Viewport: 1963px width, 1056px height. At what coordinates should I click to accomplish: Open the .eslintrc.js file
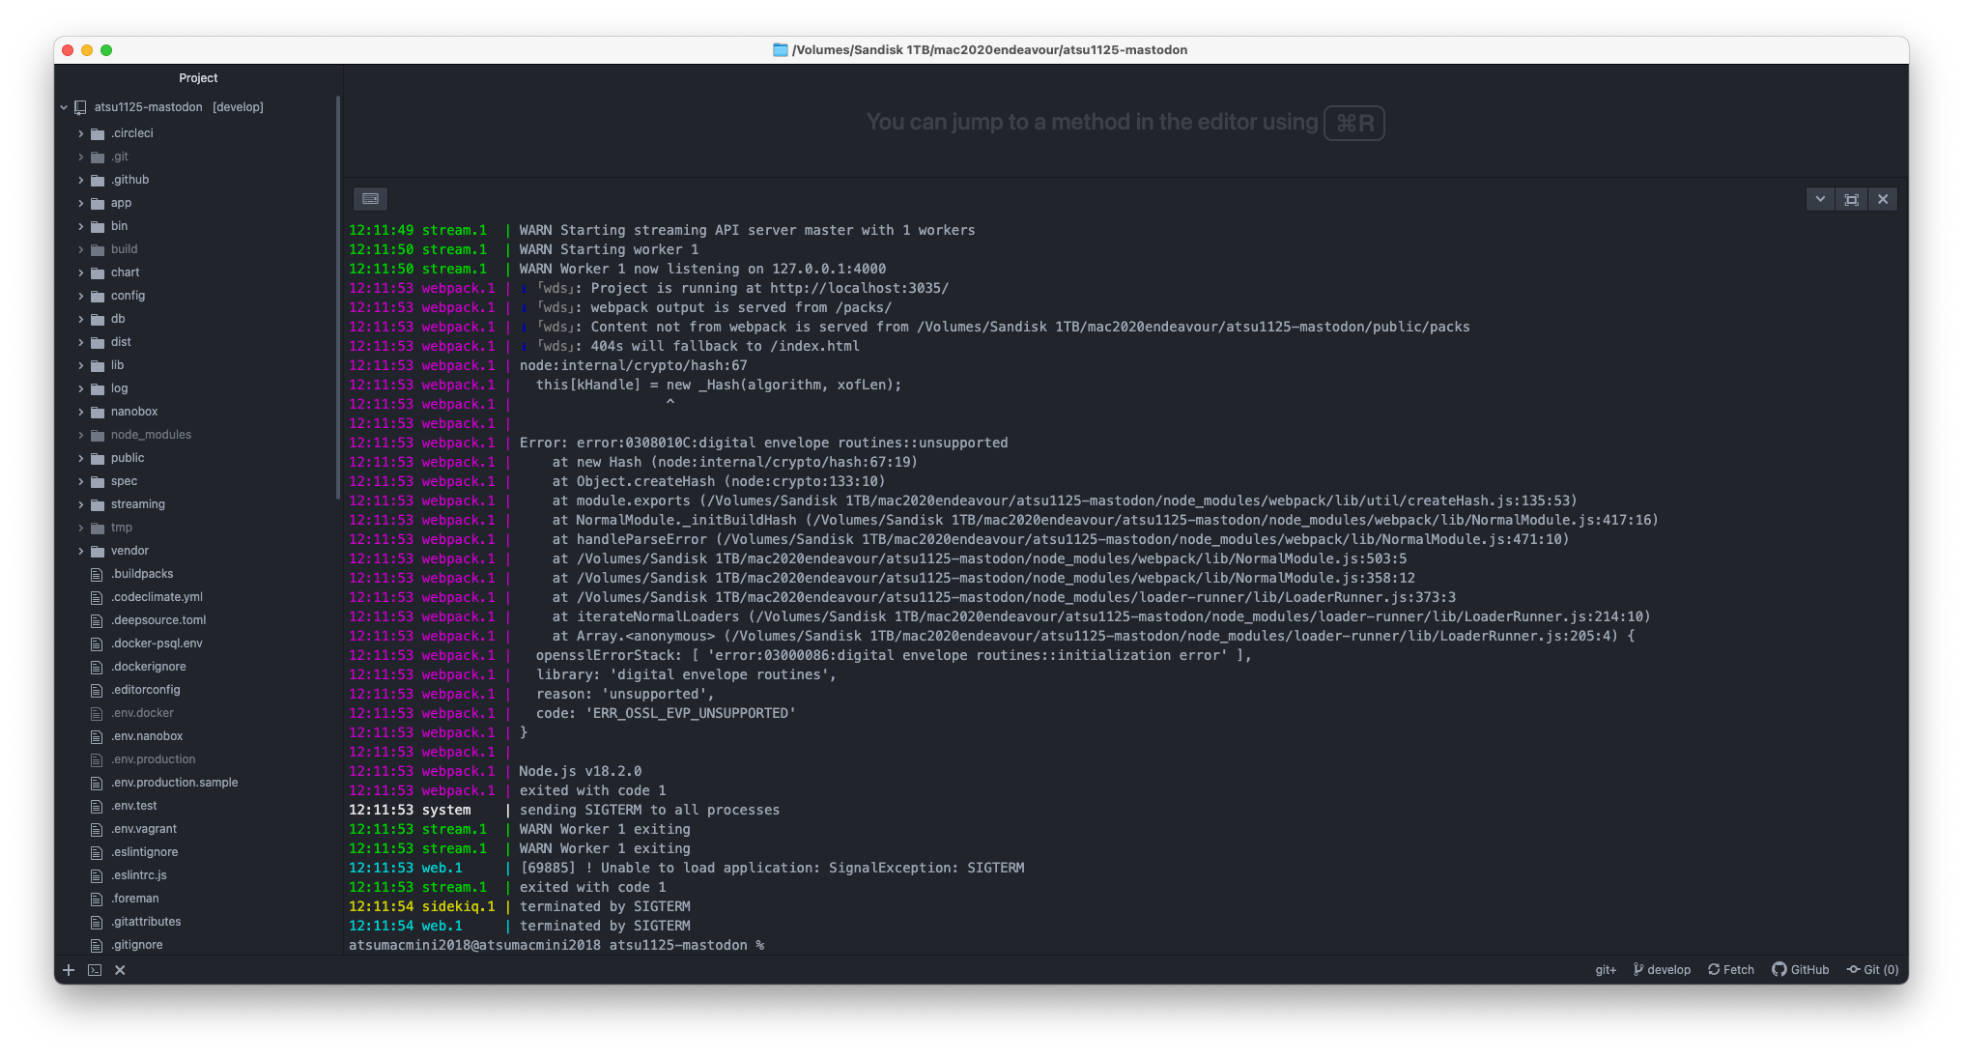139,875
